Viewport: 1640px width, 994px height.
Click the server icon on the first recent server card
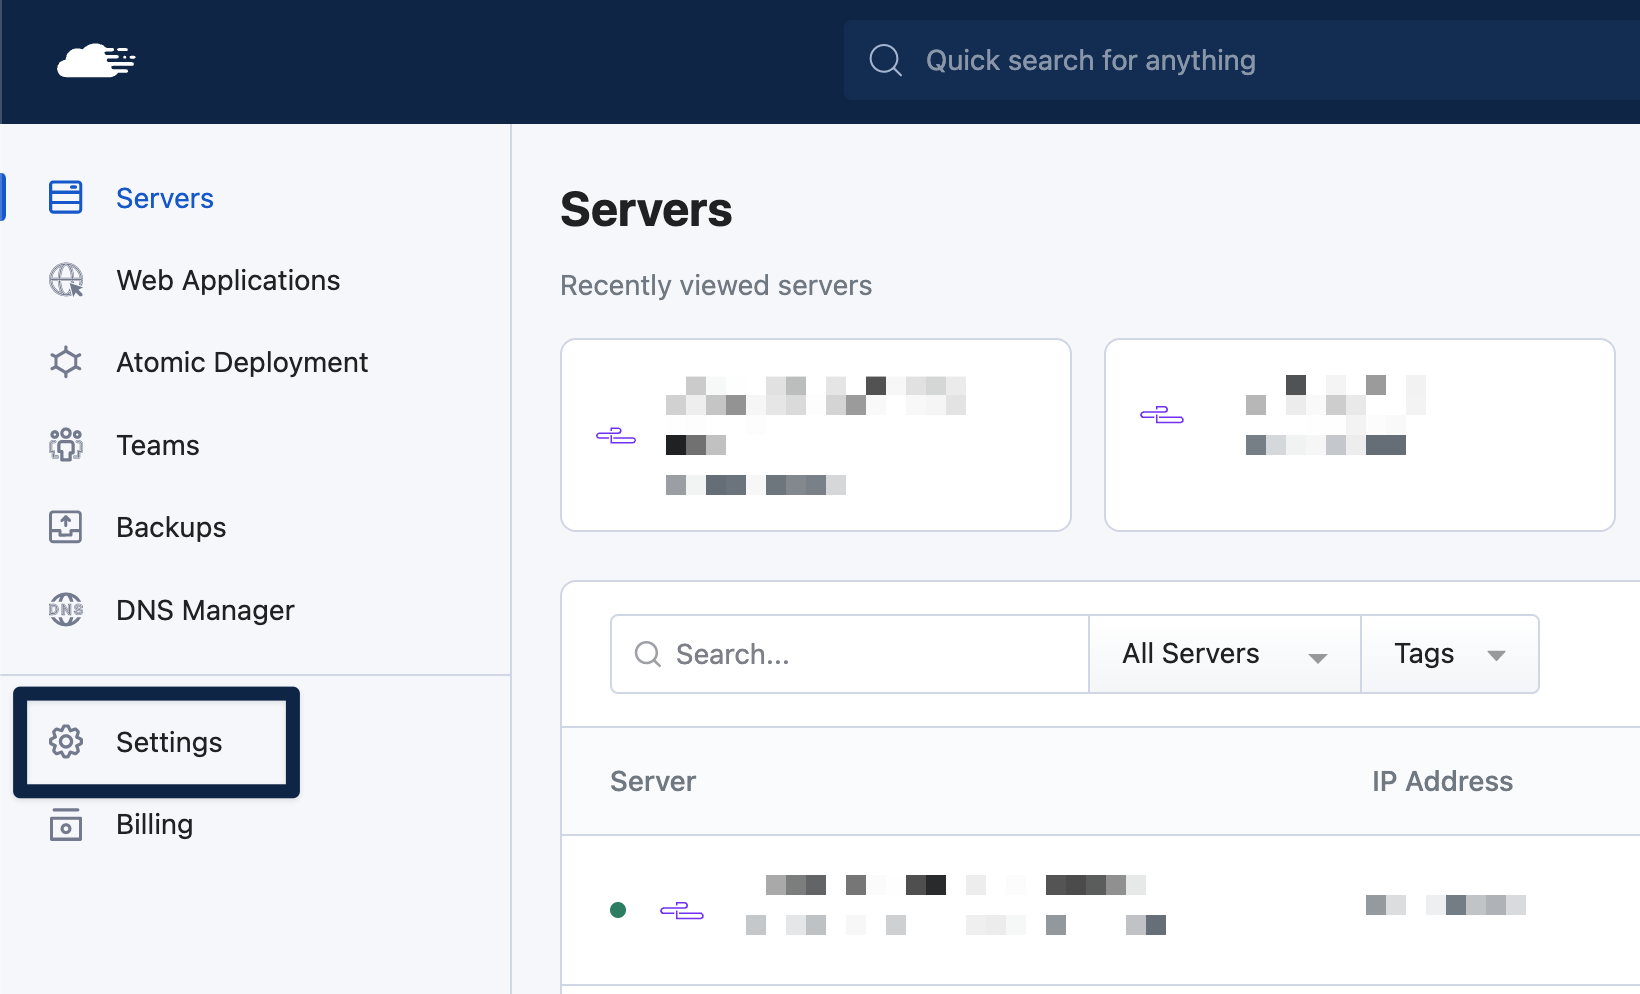pyautogui.click(x=616, y=435)
